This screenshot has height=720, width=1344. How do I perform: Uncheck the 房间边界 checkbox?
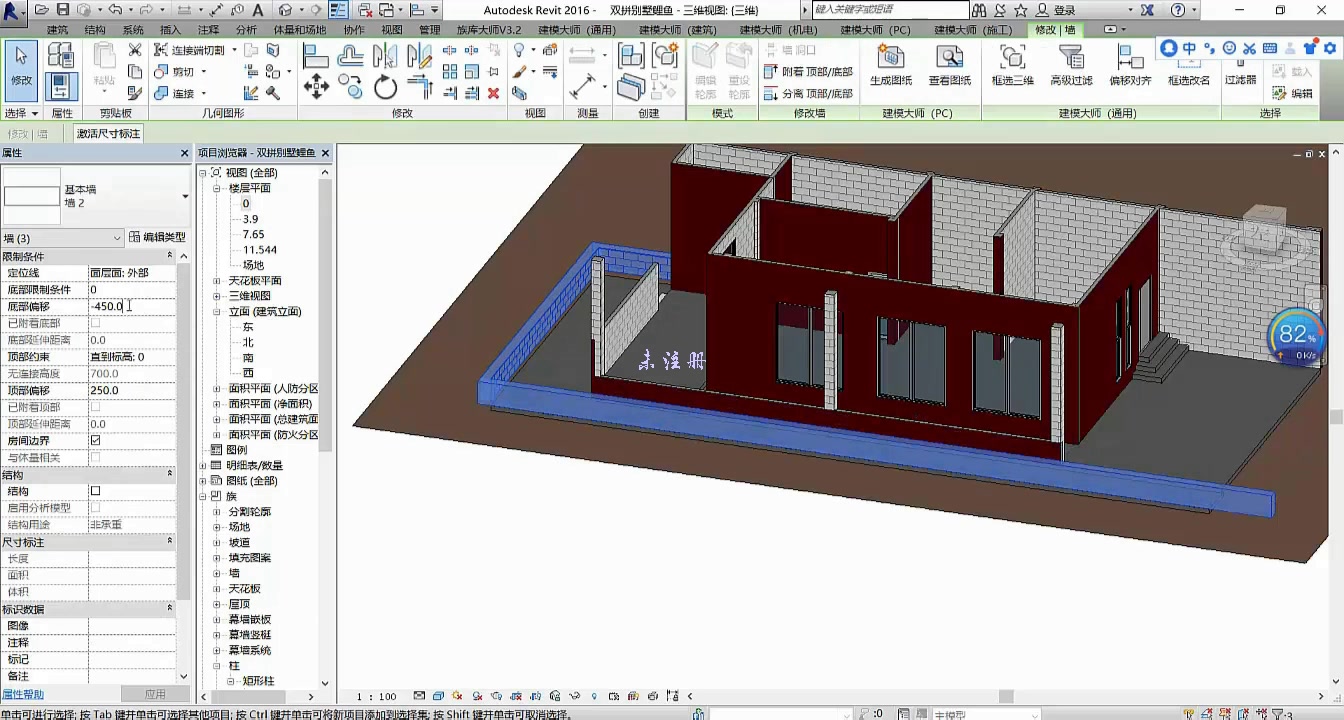click(95, 440)
